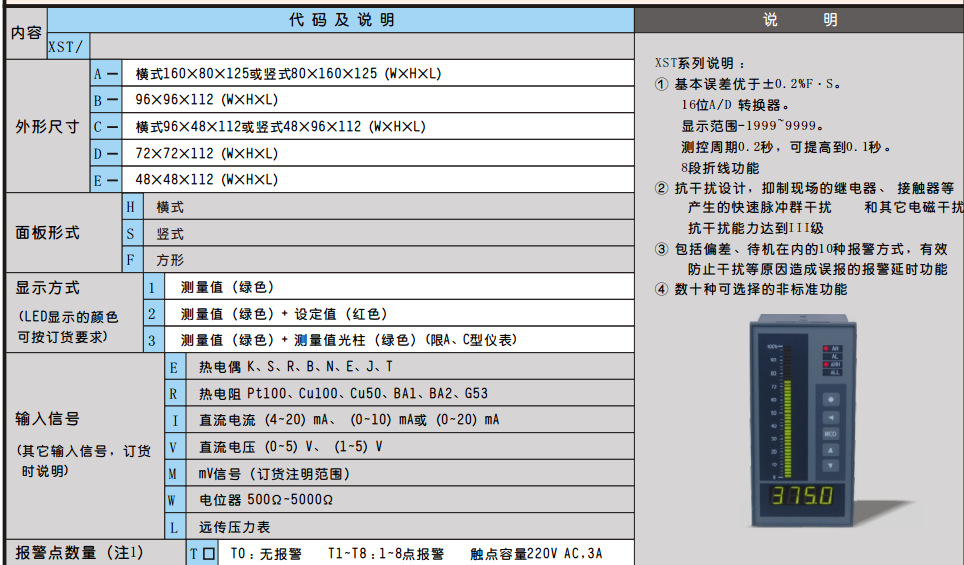Click the green bar graph column on instrument

(787, 412)
